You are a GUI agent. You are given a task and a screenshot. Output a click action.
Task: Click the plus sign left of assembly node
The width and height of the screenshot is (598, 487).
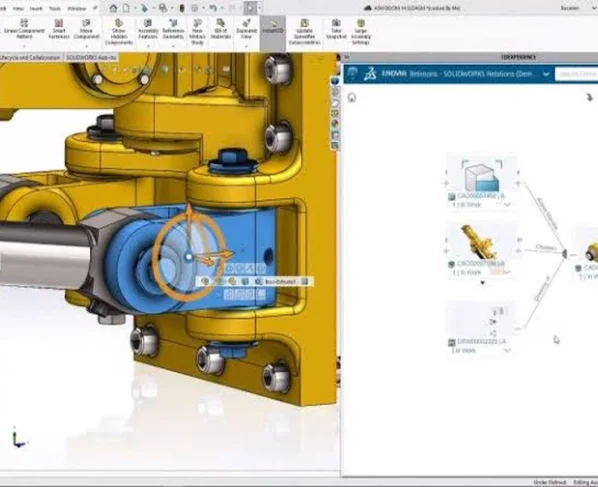coord(446,251)
